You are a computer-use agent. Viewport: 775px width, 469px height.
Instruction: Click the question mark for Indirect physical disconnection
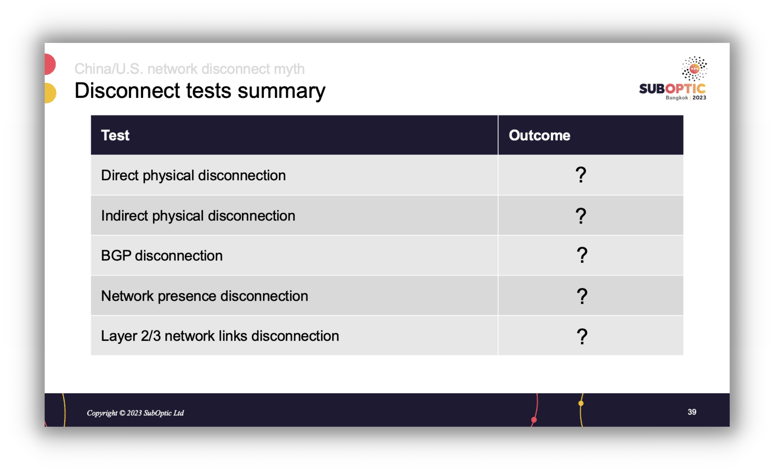coord(581,215)
